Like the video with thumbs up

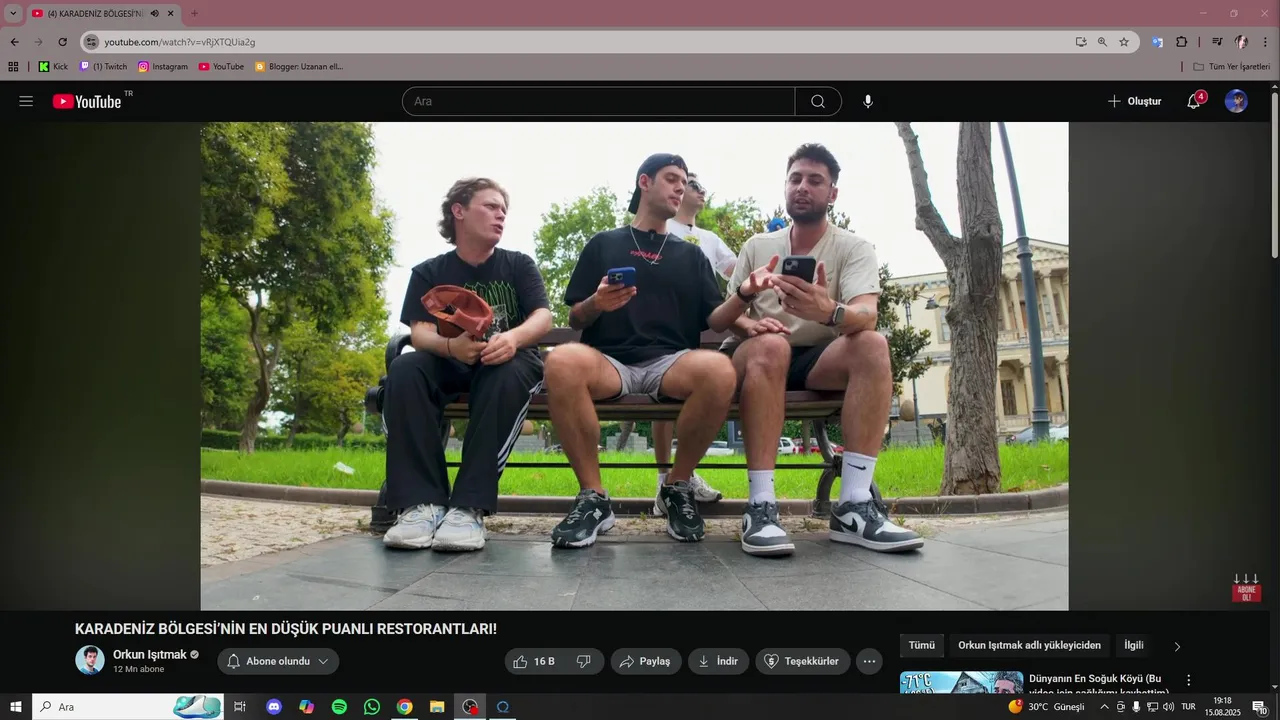[534, 661]
